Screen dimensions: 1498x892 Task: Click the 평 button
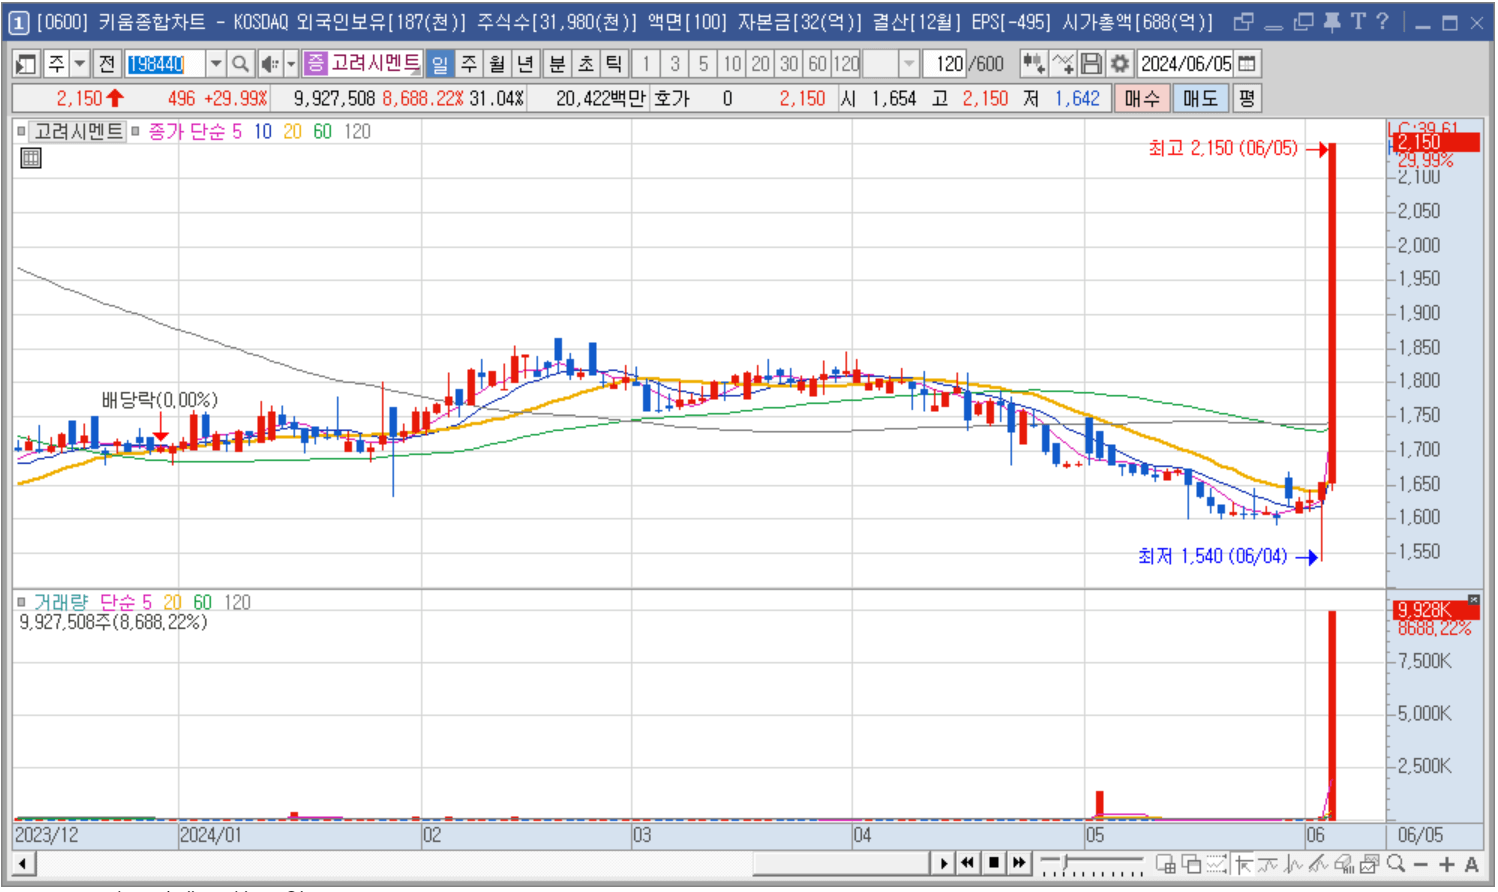[x=1246, y=98]
